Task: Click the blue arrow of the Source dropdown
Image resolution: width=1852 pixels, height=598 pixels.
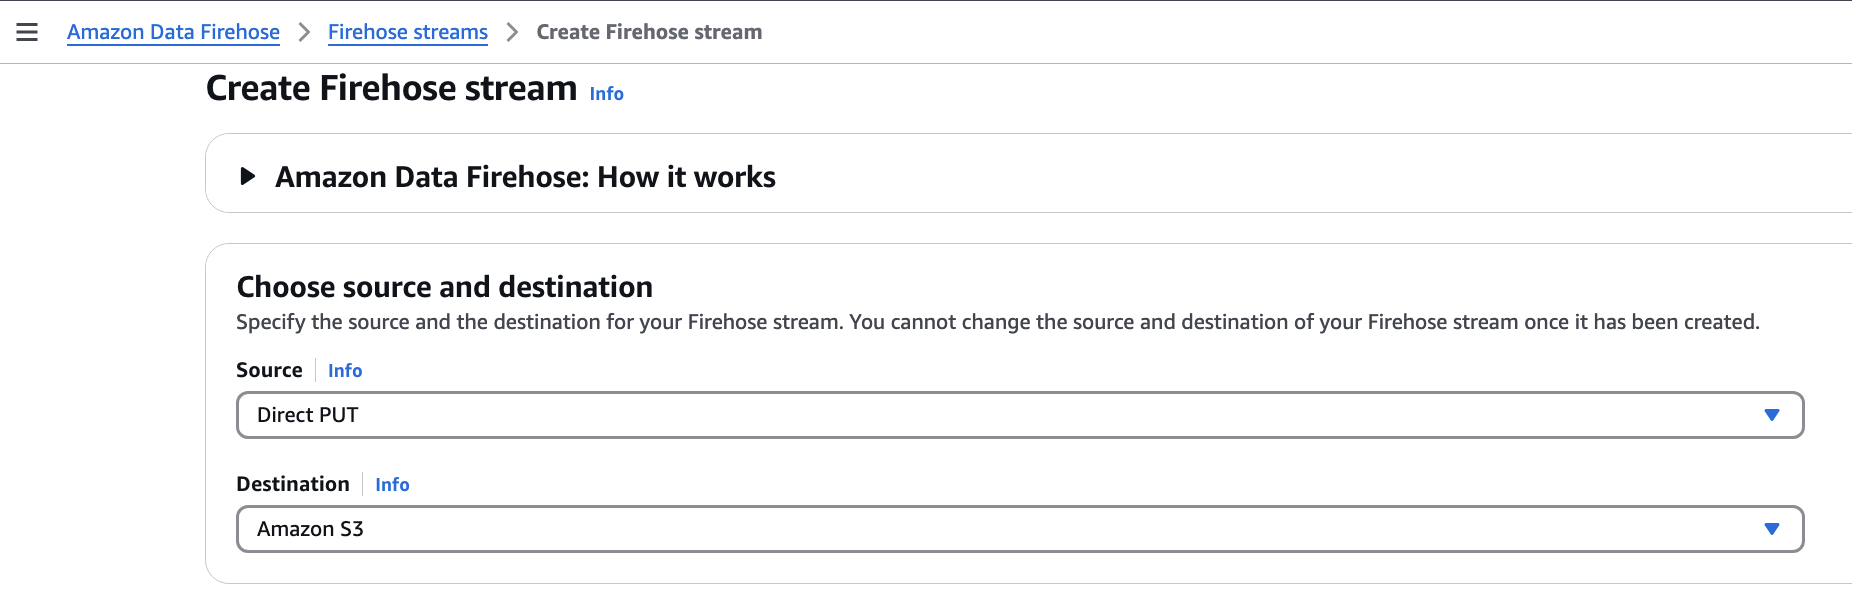Action: click(1772, 415)
